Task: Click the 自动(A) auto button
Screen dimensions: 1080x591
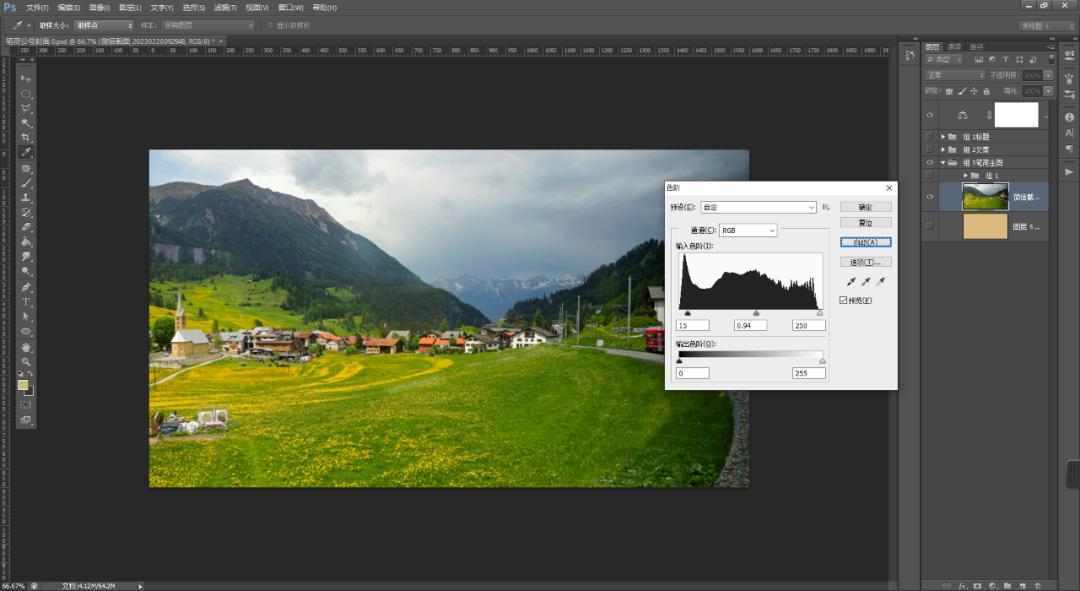Action: tap(865, 242)
